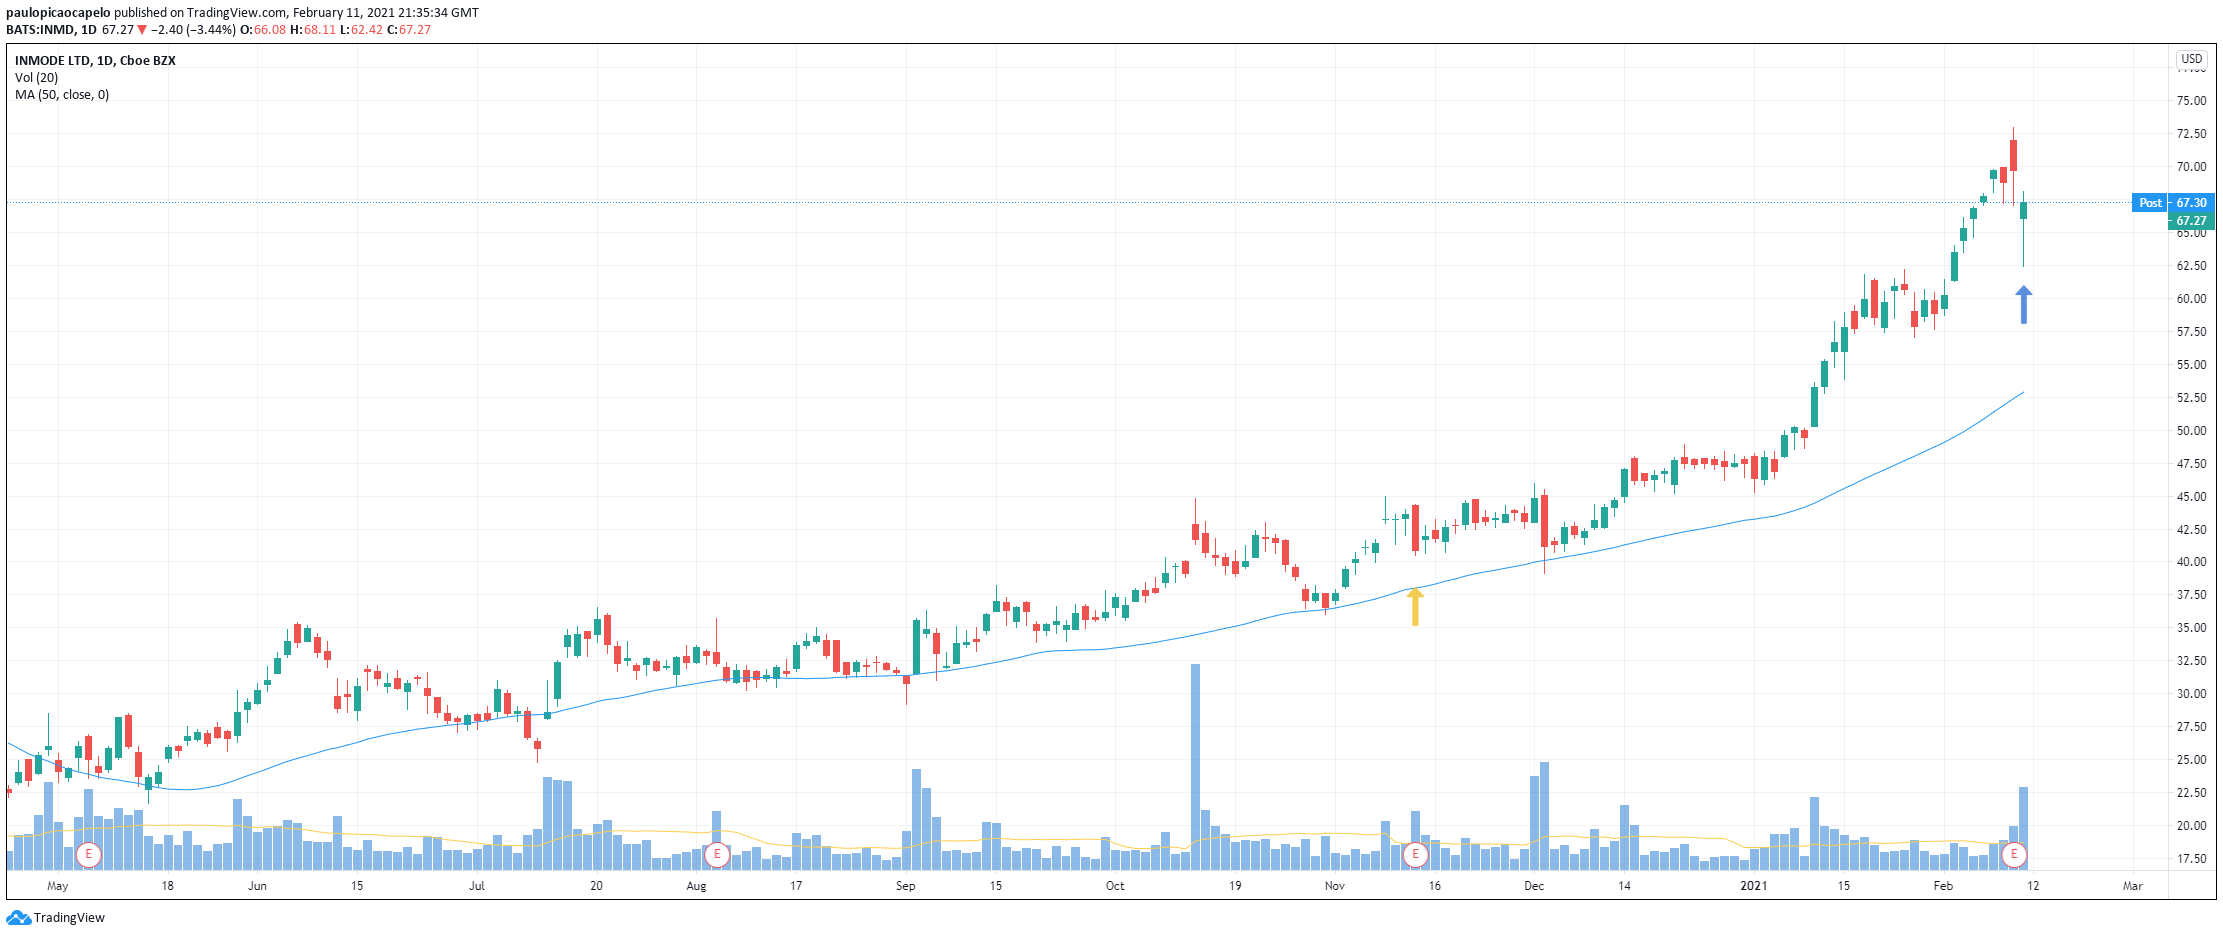Viewport: 2223px width, 936px height.
Task: Click the 72.50 price axis label
Action: [2191, 134]
